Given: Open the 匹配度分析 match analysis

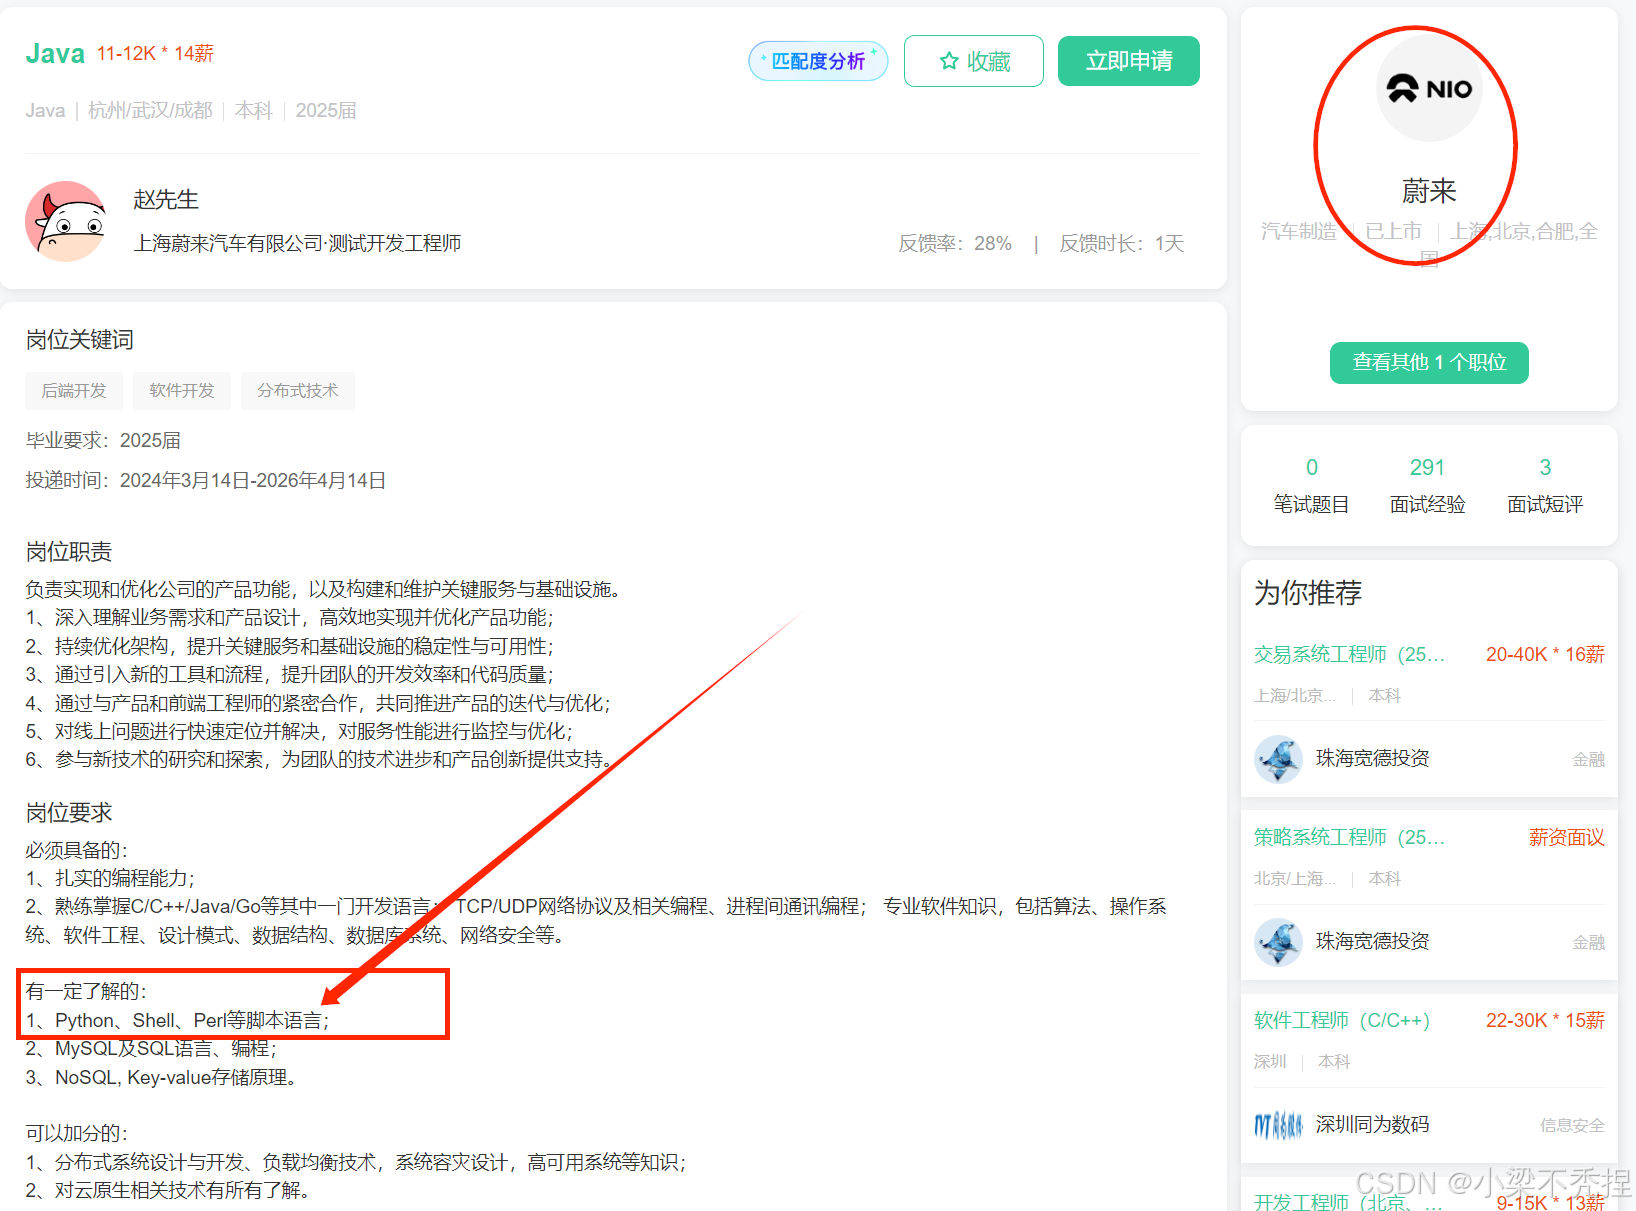Looking at the screenshot, I should [818, 61].
